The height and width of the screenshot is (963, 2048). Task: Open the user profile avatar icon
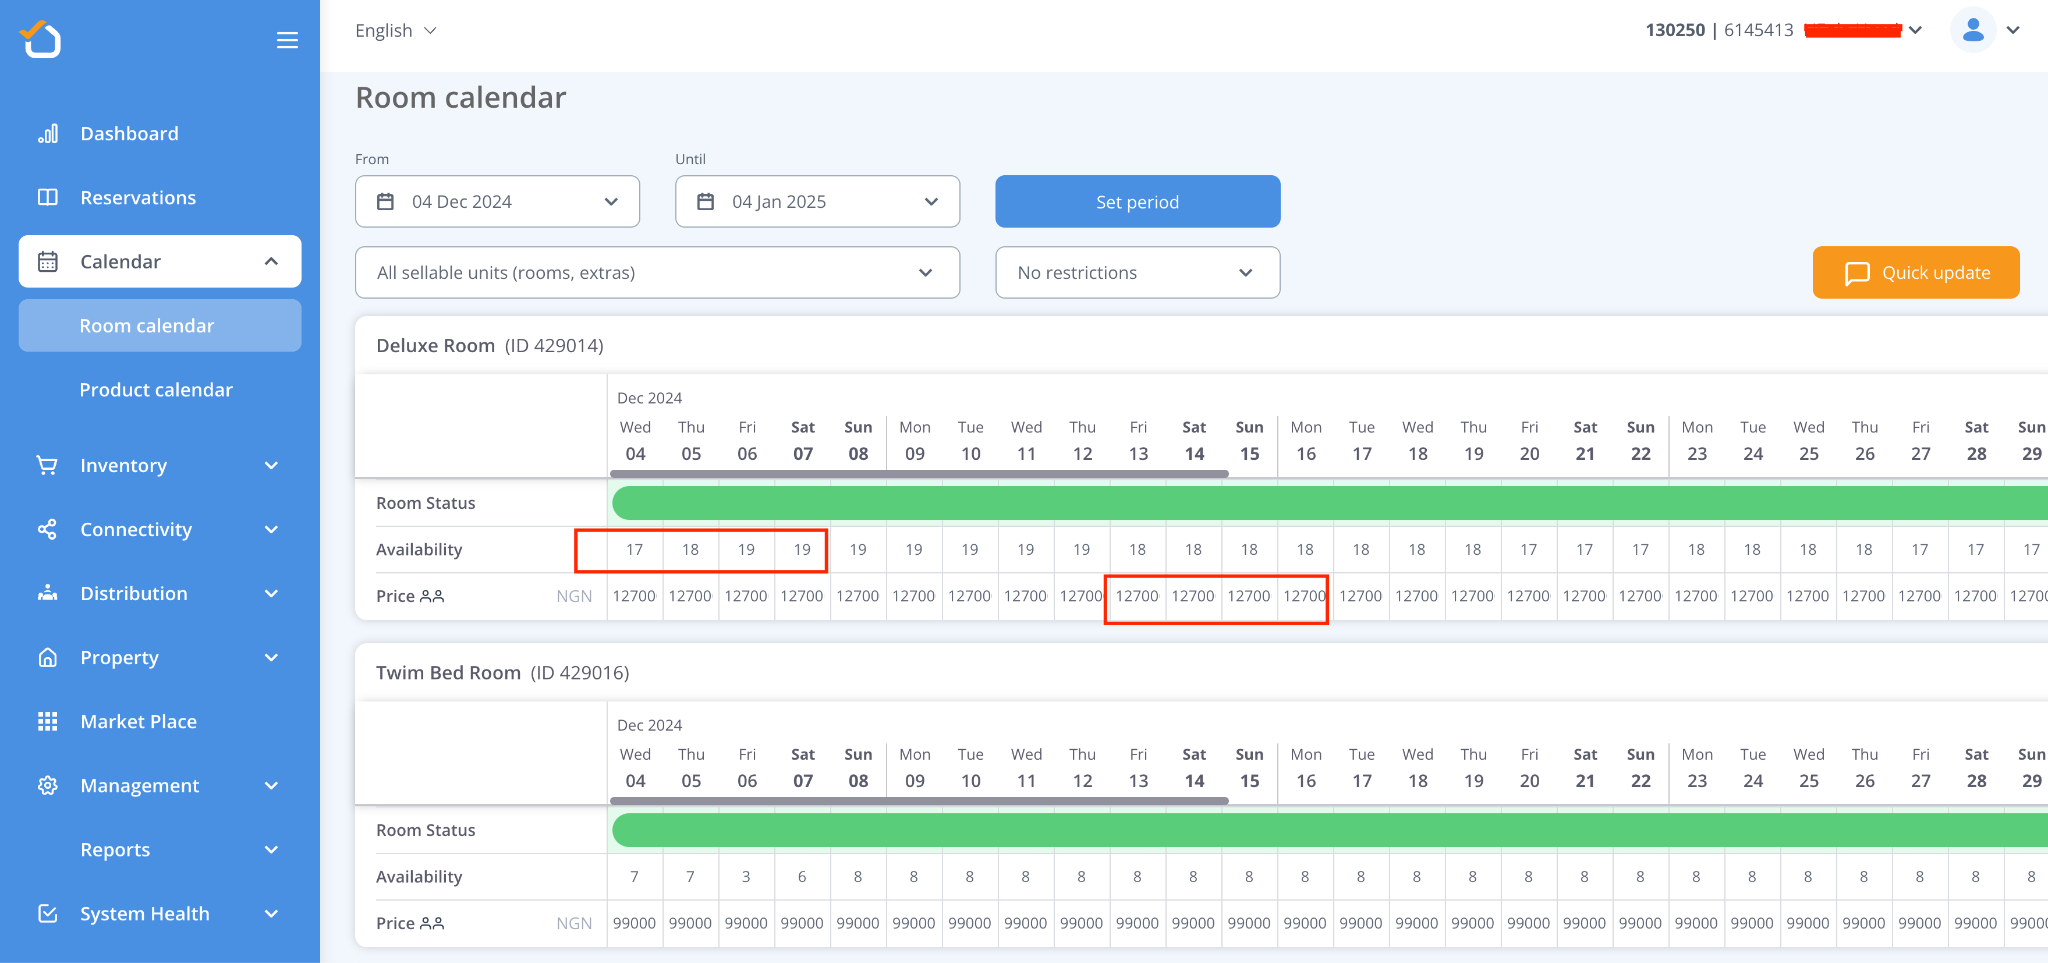pos(1972,30)
